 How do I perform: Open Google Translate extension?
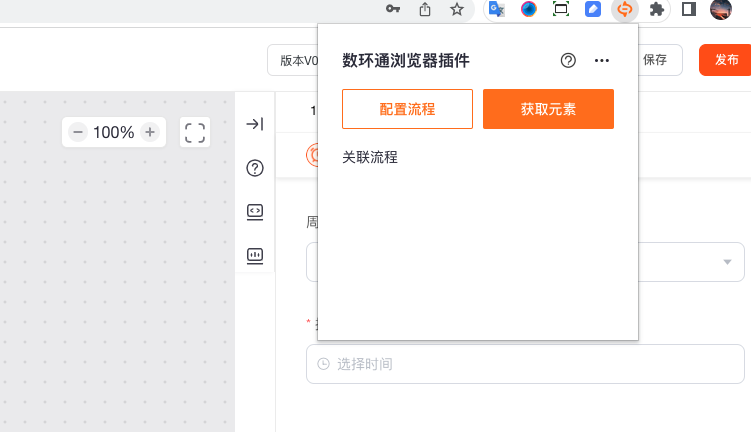point(497,9)
